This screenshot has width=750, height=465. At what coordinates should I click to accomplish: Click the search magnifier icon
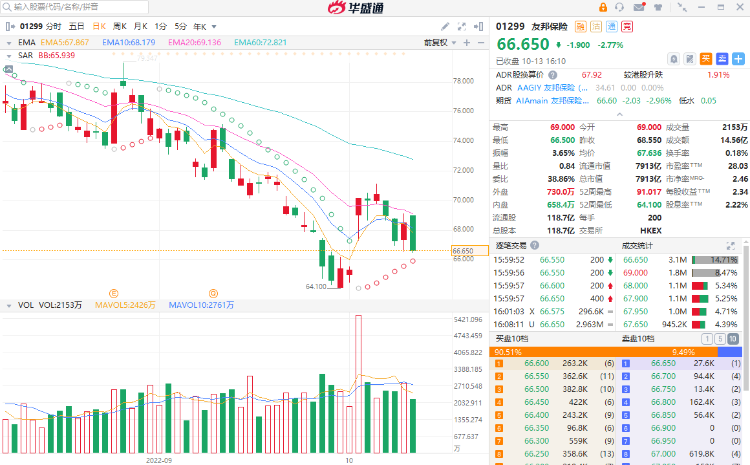pyautogui.click(x=7, y=7)
